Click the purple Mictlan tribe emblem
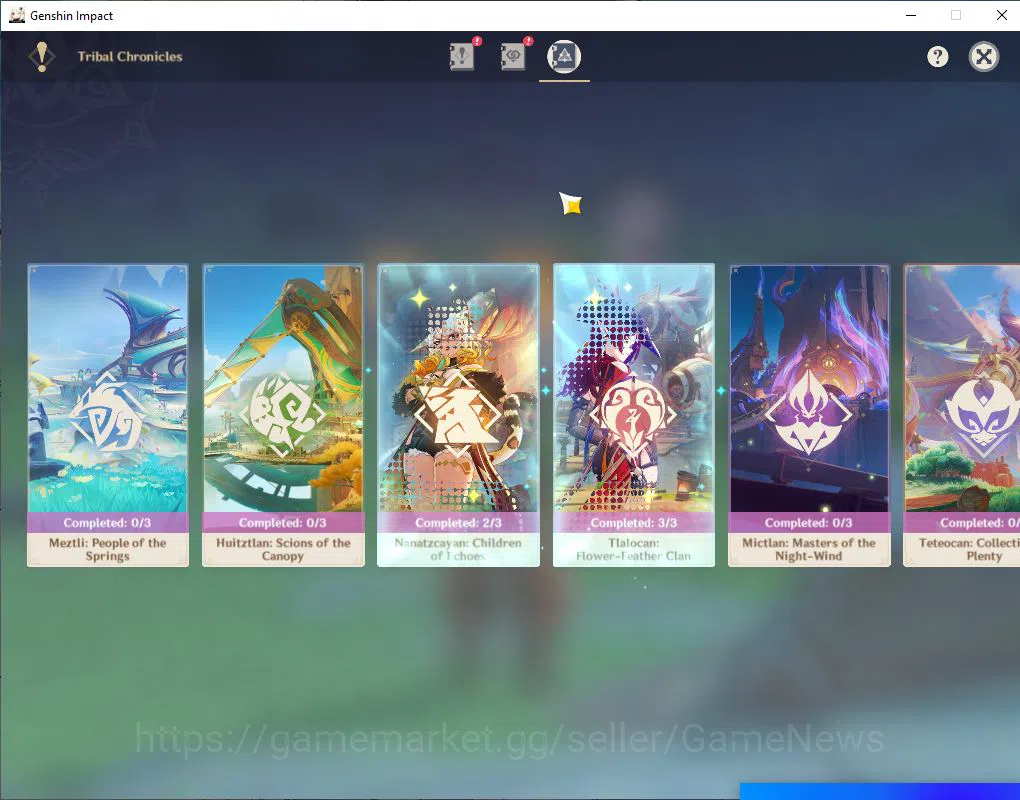Viewport: 1020px width, 800px height. (809, 414)
